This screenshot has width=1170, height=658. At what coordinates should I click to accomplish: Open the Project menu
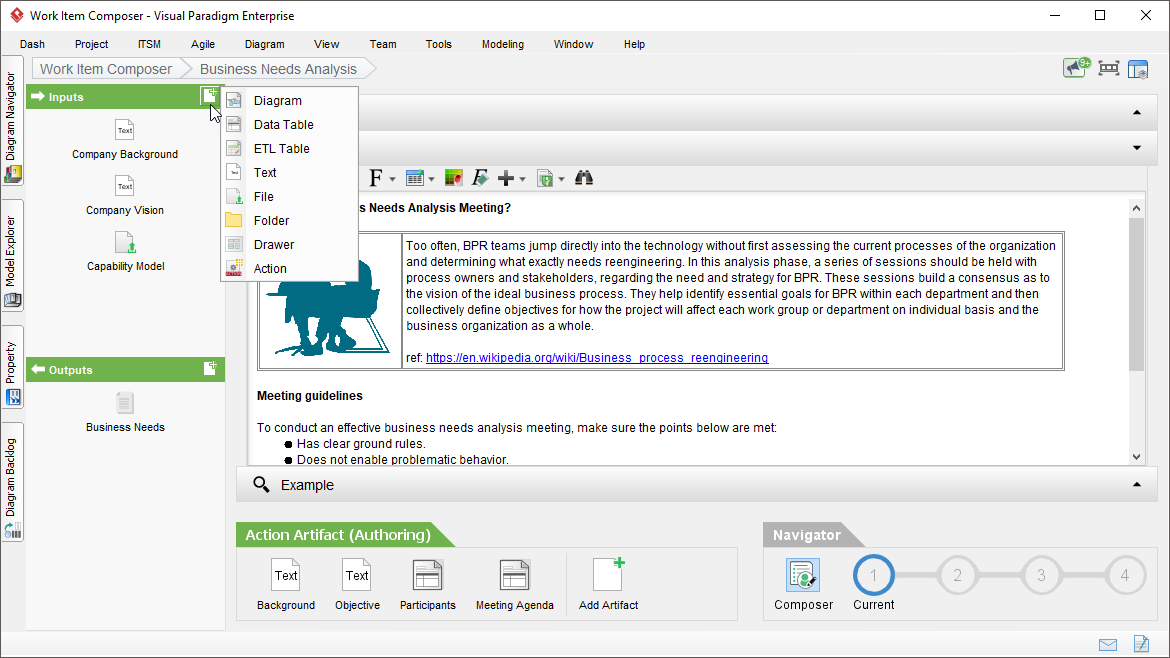tap(91, 44)
